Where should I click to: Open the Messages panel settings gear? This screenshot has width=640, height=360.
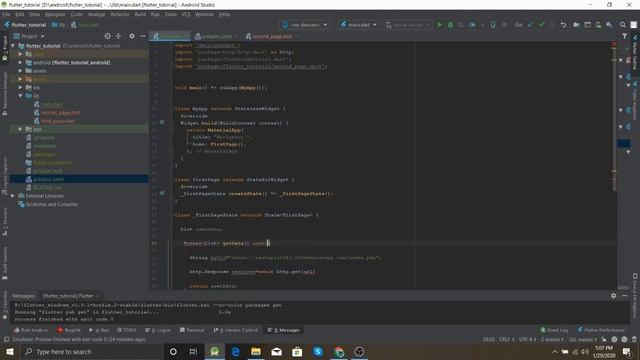click(613, 296)
